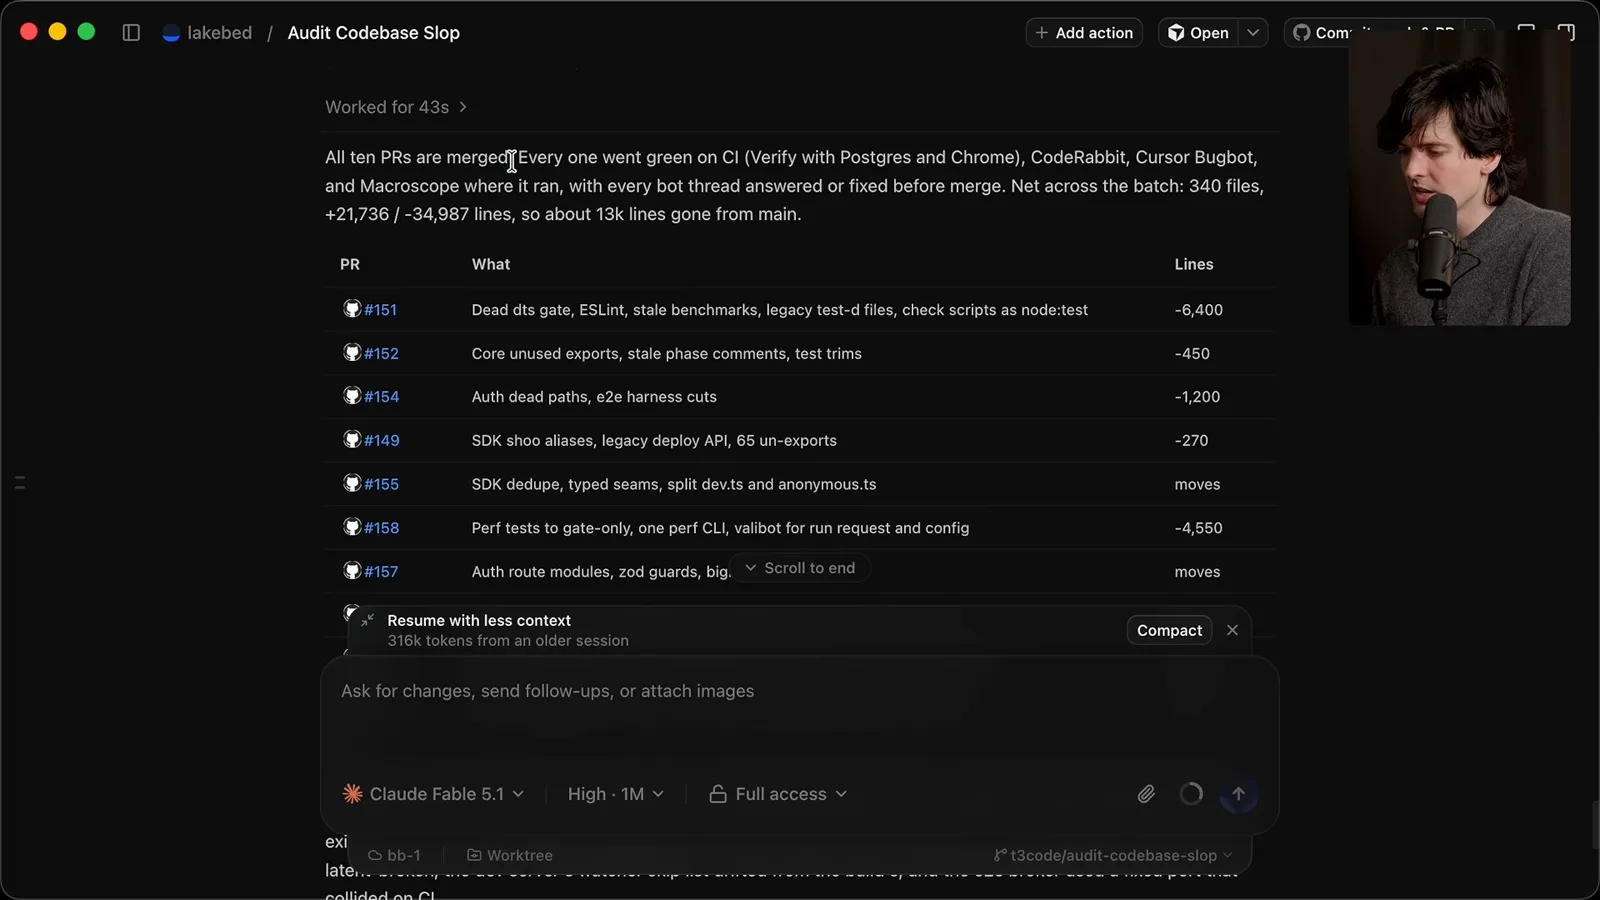Click Scroll to end button
This screenshot has width=1600, height=900.
pyautogui.click(x=800, y=568)
